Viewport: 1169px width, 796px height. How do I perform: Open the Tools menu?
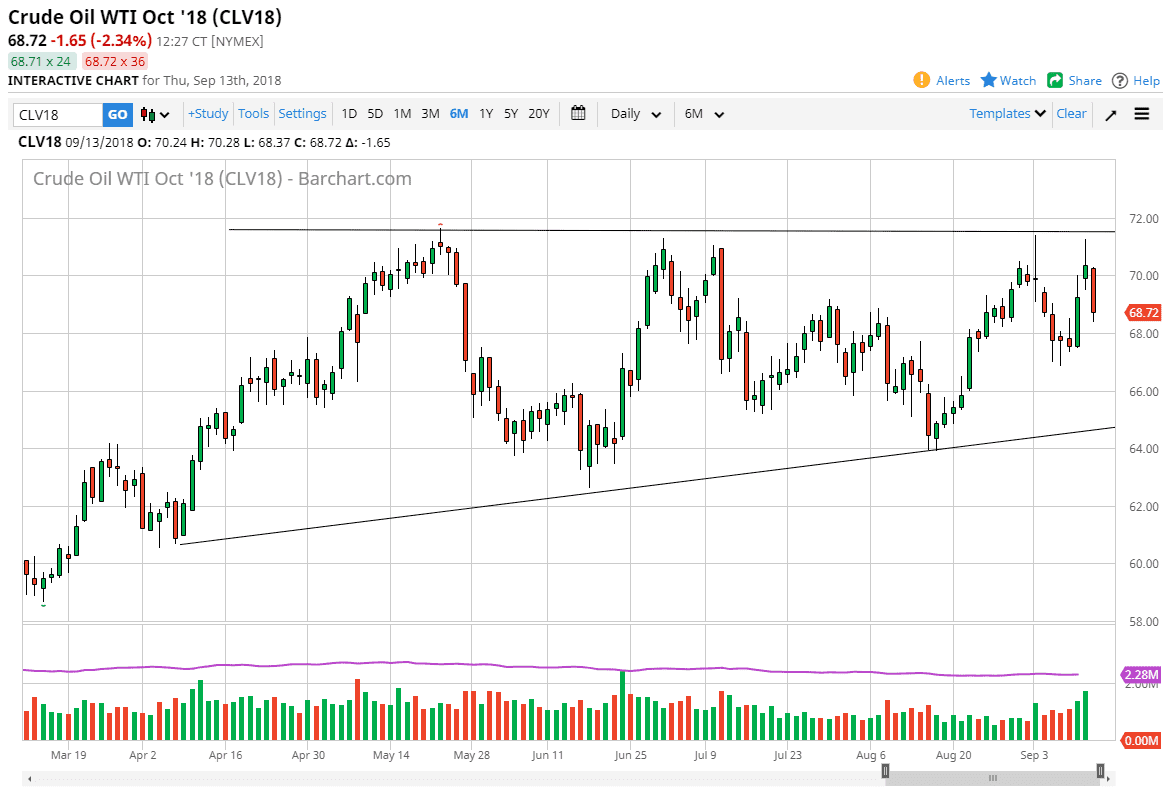(x=254, y=114)
